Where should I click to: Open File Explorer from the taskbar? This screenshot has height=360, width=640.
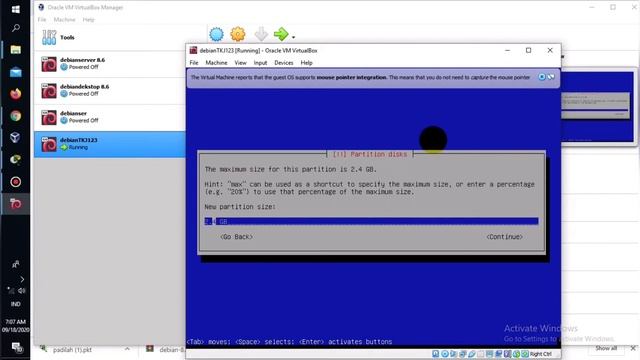(16, 50)
